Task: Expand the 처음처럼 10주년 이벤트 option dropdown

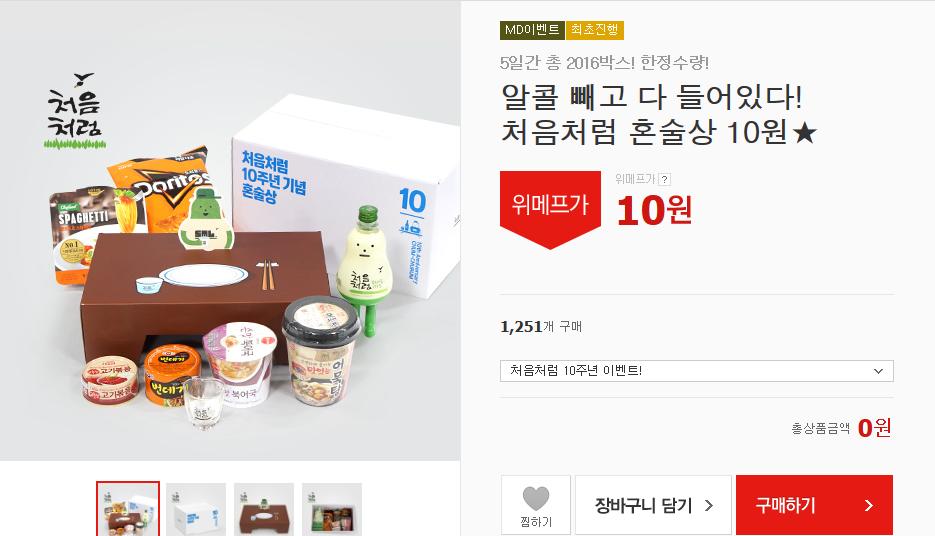Action: (x=696, y=371)
